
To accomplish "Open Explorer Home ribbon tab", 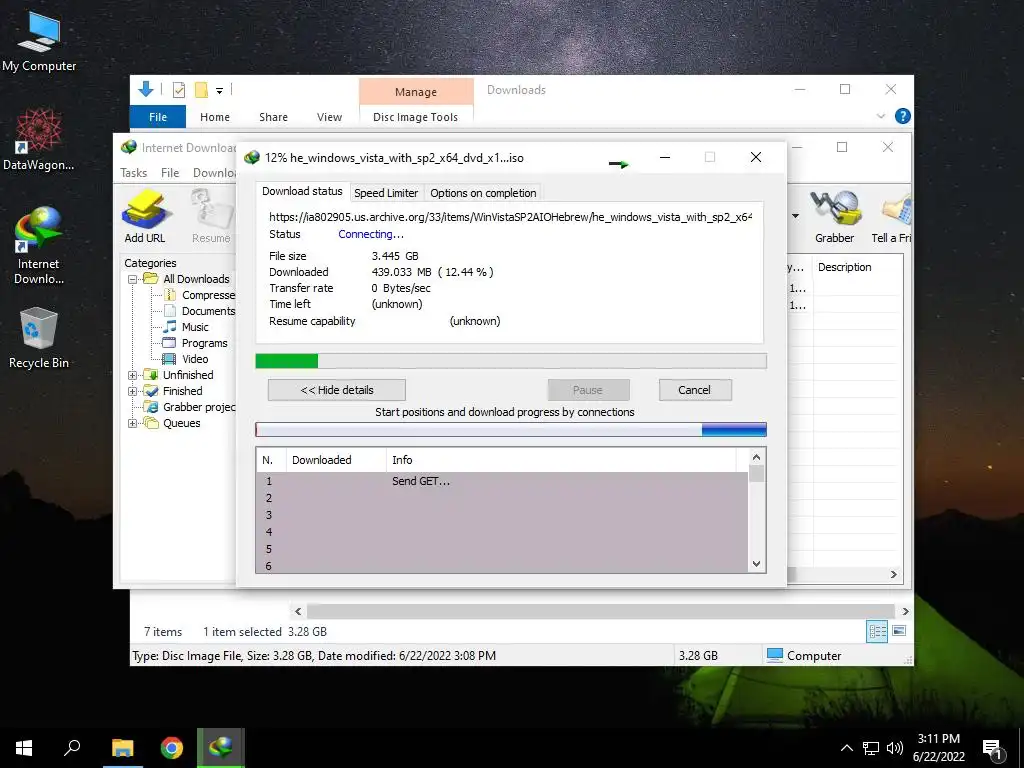I will click(x=215, y=117).
